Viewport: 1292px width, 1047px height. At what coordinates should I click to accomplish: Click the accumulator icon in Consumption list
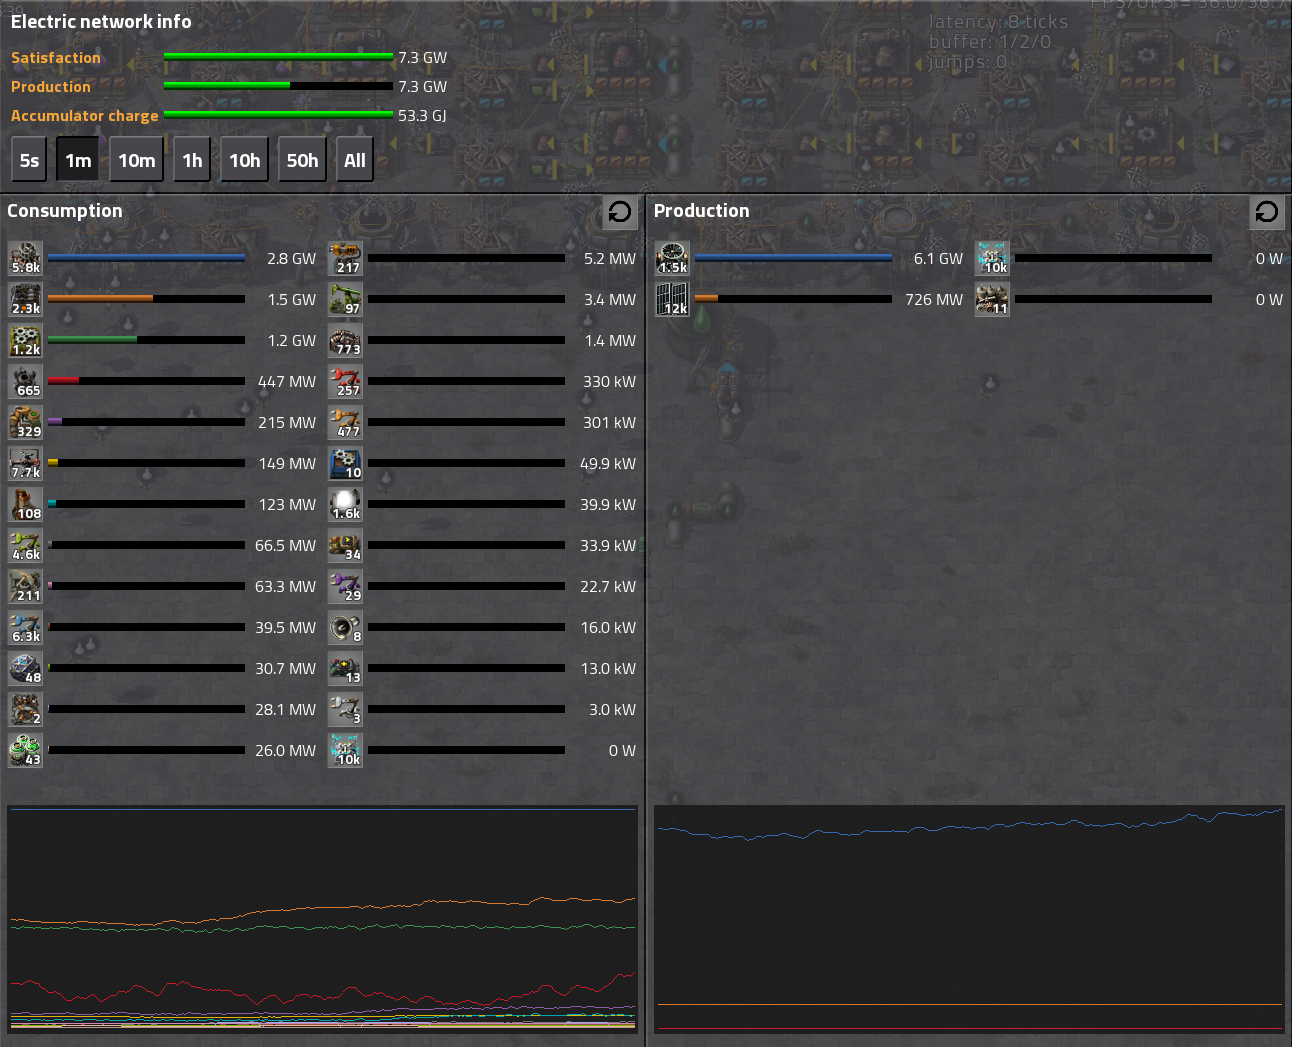click(345, 750)
